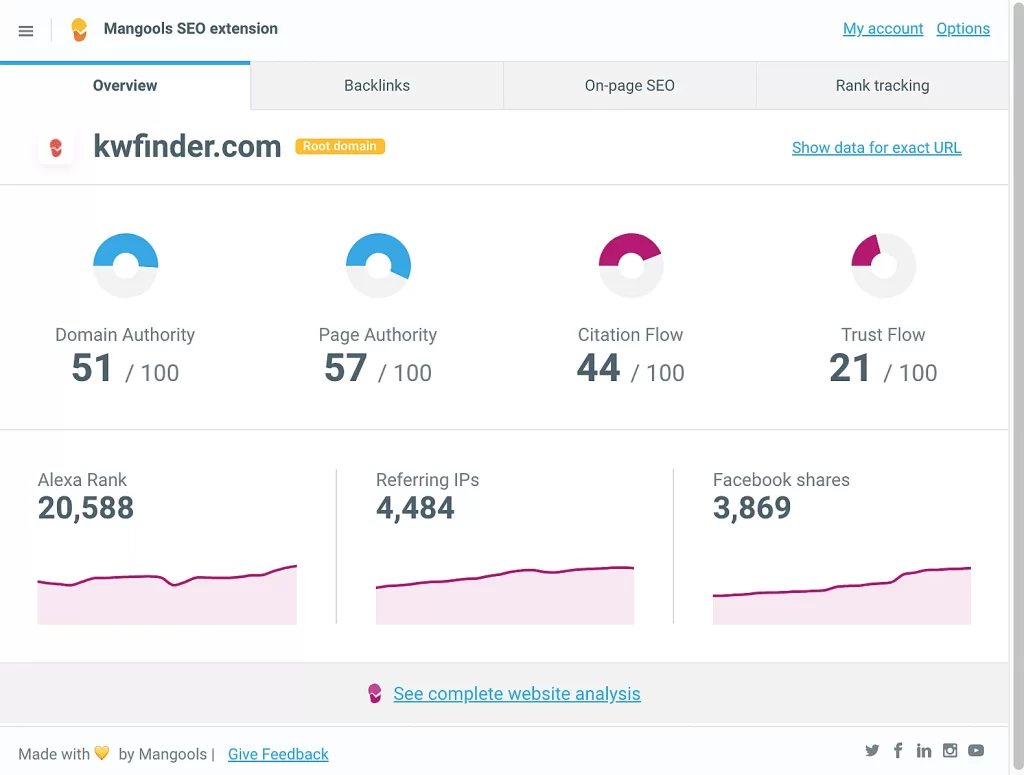1024x775 pixels.
Task: Click Show data for exact URL
Action: [876, 148]
